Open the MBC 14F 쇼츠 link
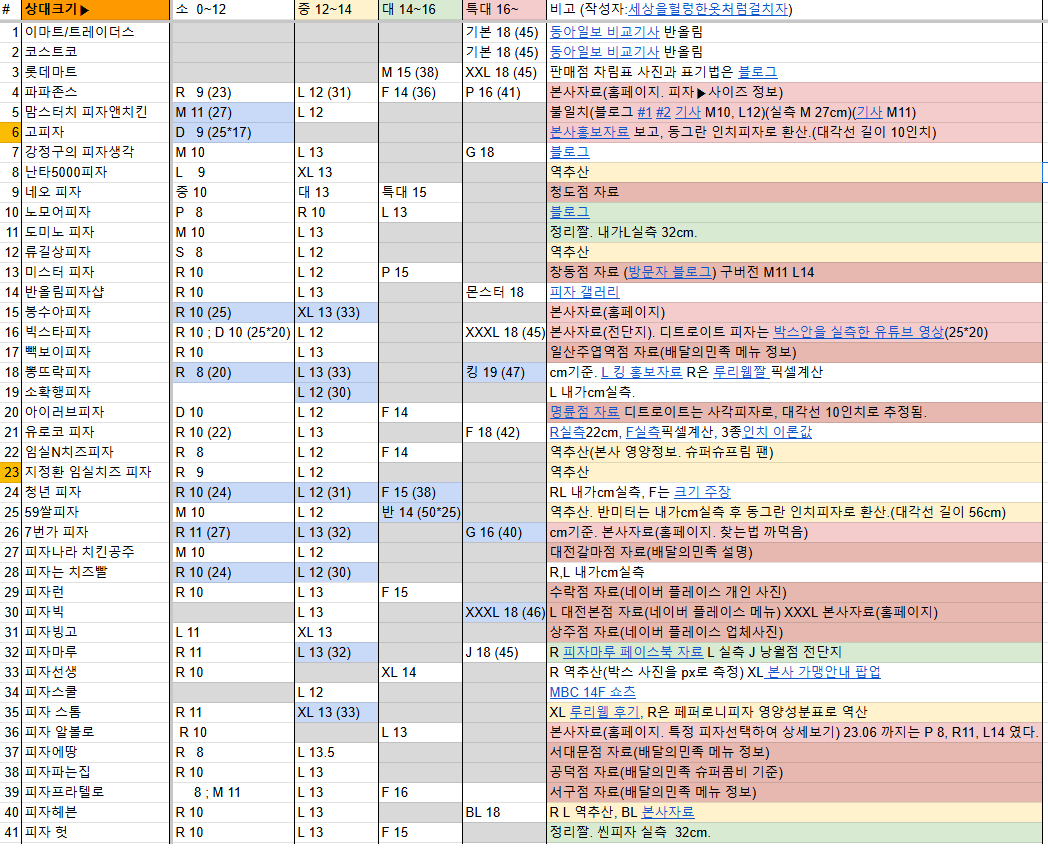1048x848 pixels. click(592, 692)
